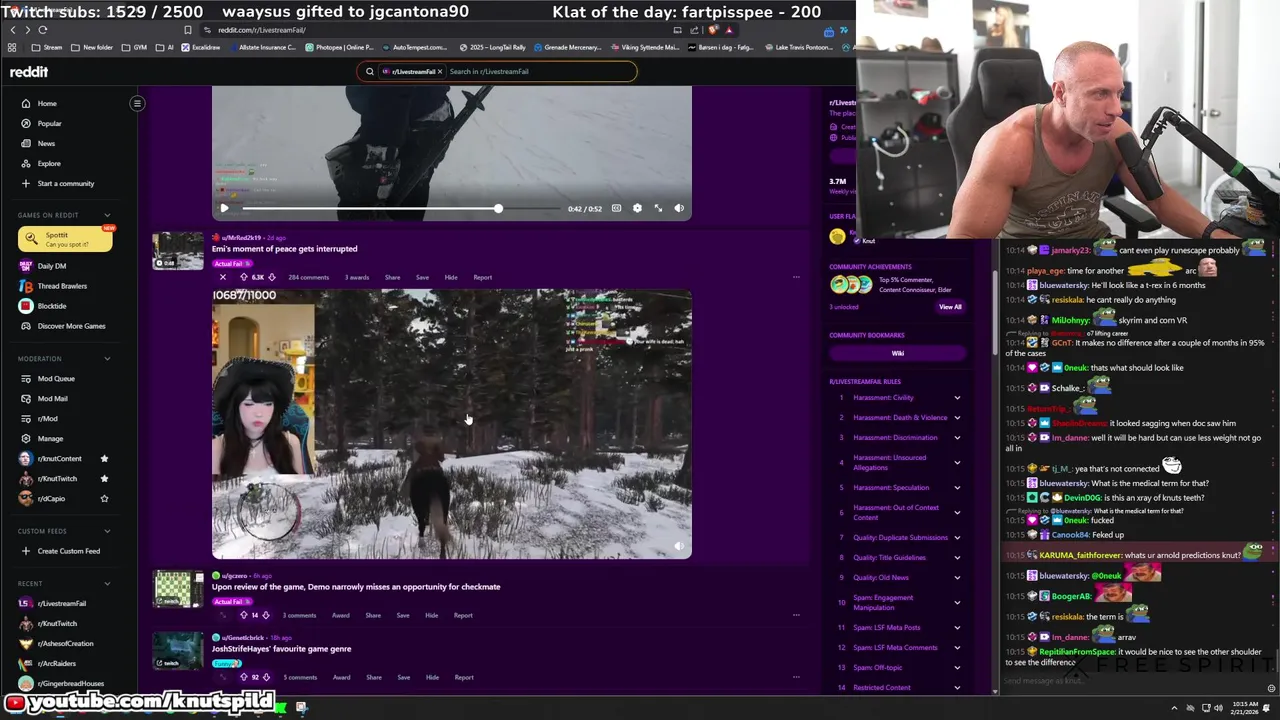This screenshot has height=720, width=1280.
Task: Mute the top video volume
Action: (x=679, y=208)
